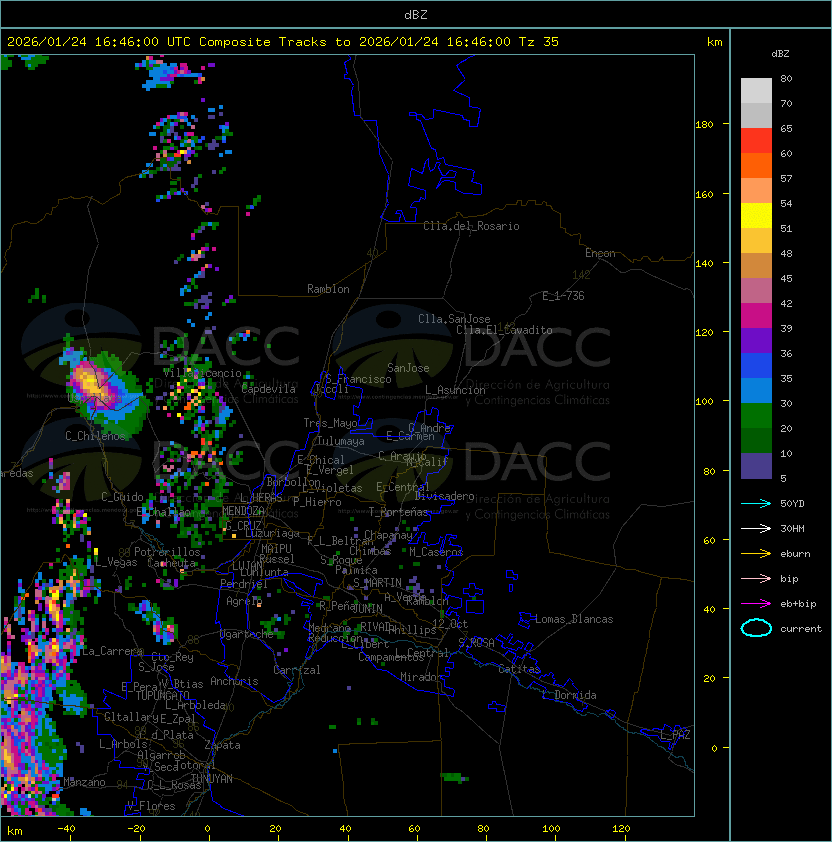This screenshot has height=842, width=832.
Task: Click the 'M_Caseros' map label
Action: point(436,552)
